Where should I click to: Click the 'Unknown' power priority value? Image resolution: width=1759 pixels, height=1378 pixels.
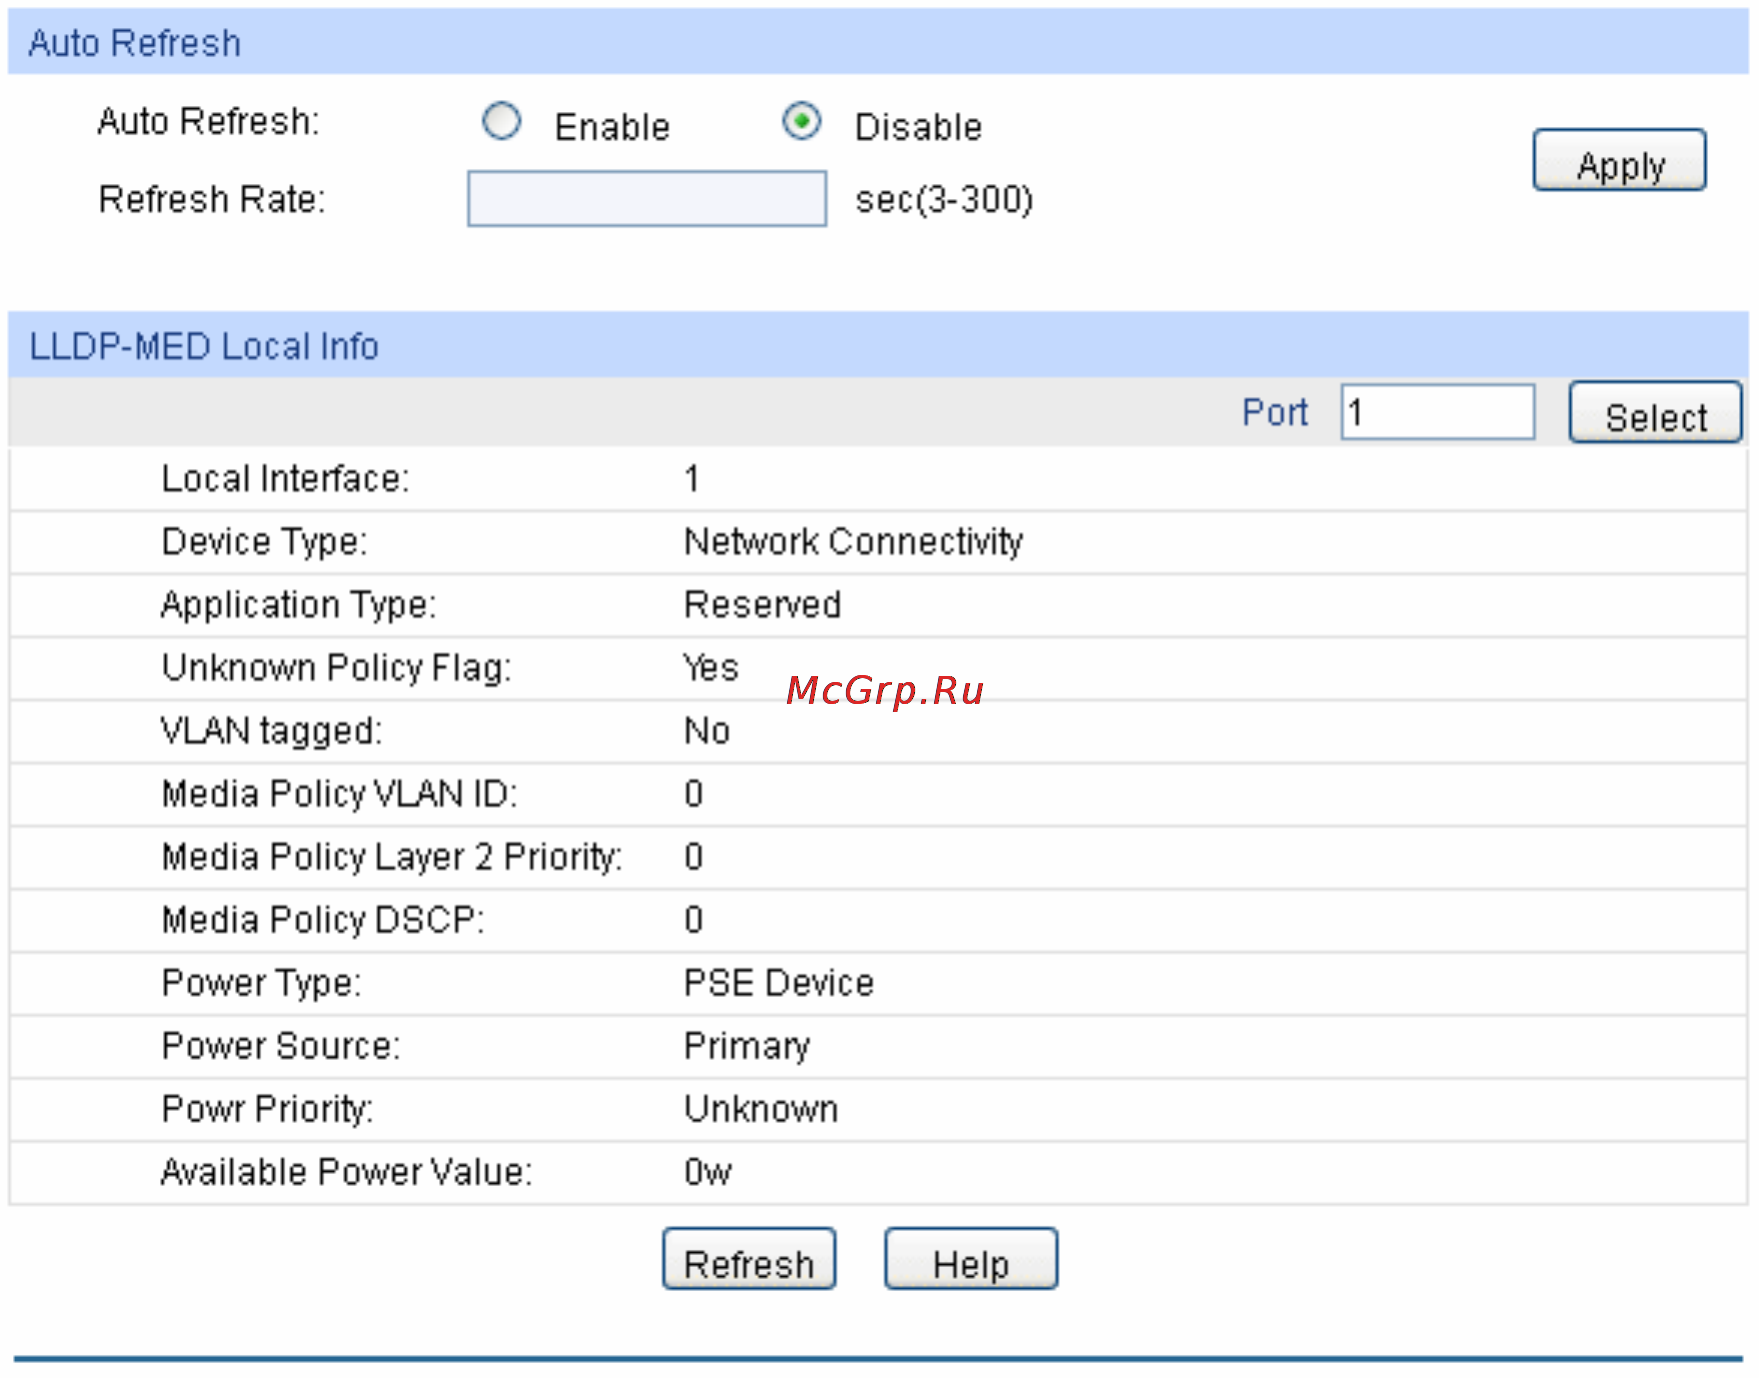pyautogui.click(x=761, y=1109)
